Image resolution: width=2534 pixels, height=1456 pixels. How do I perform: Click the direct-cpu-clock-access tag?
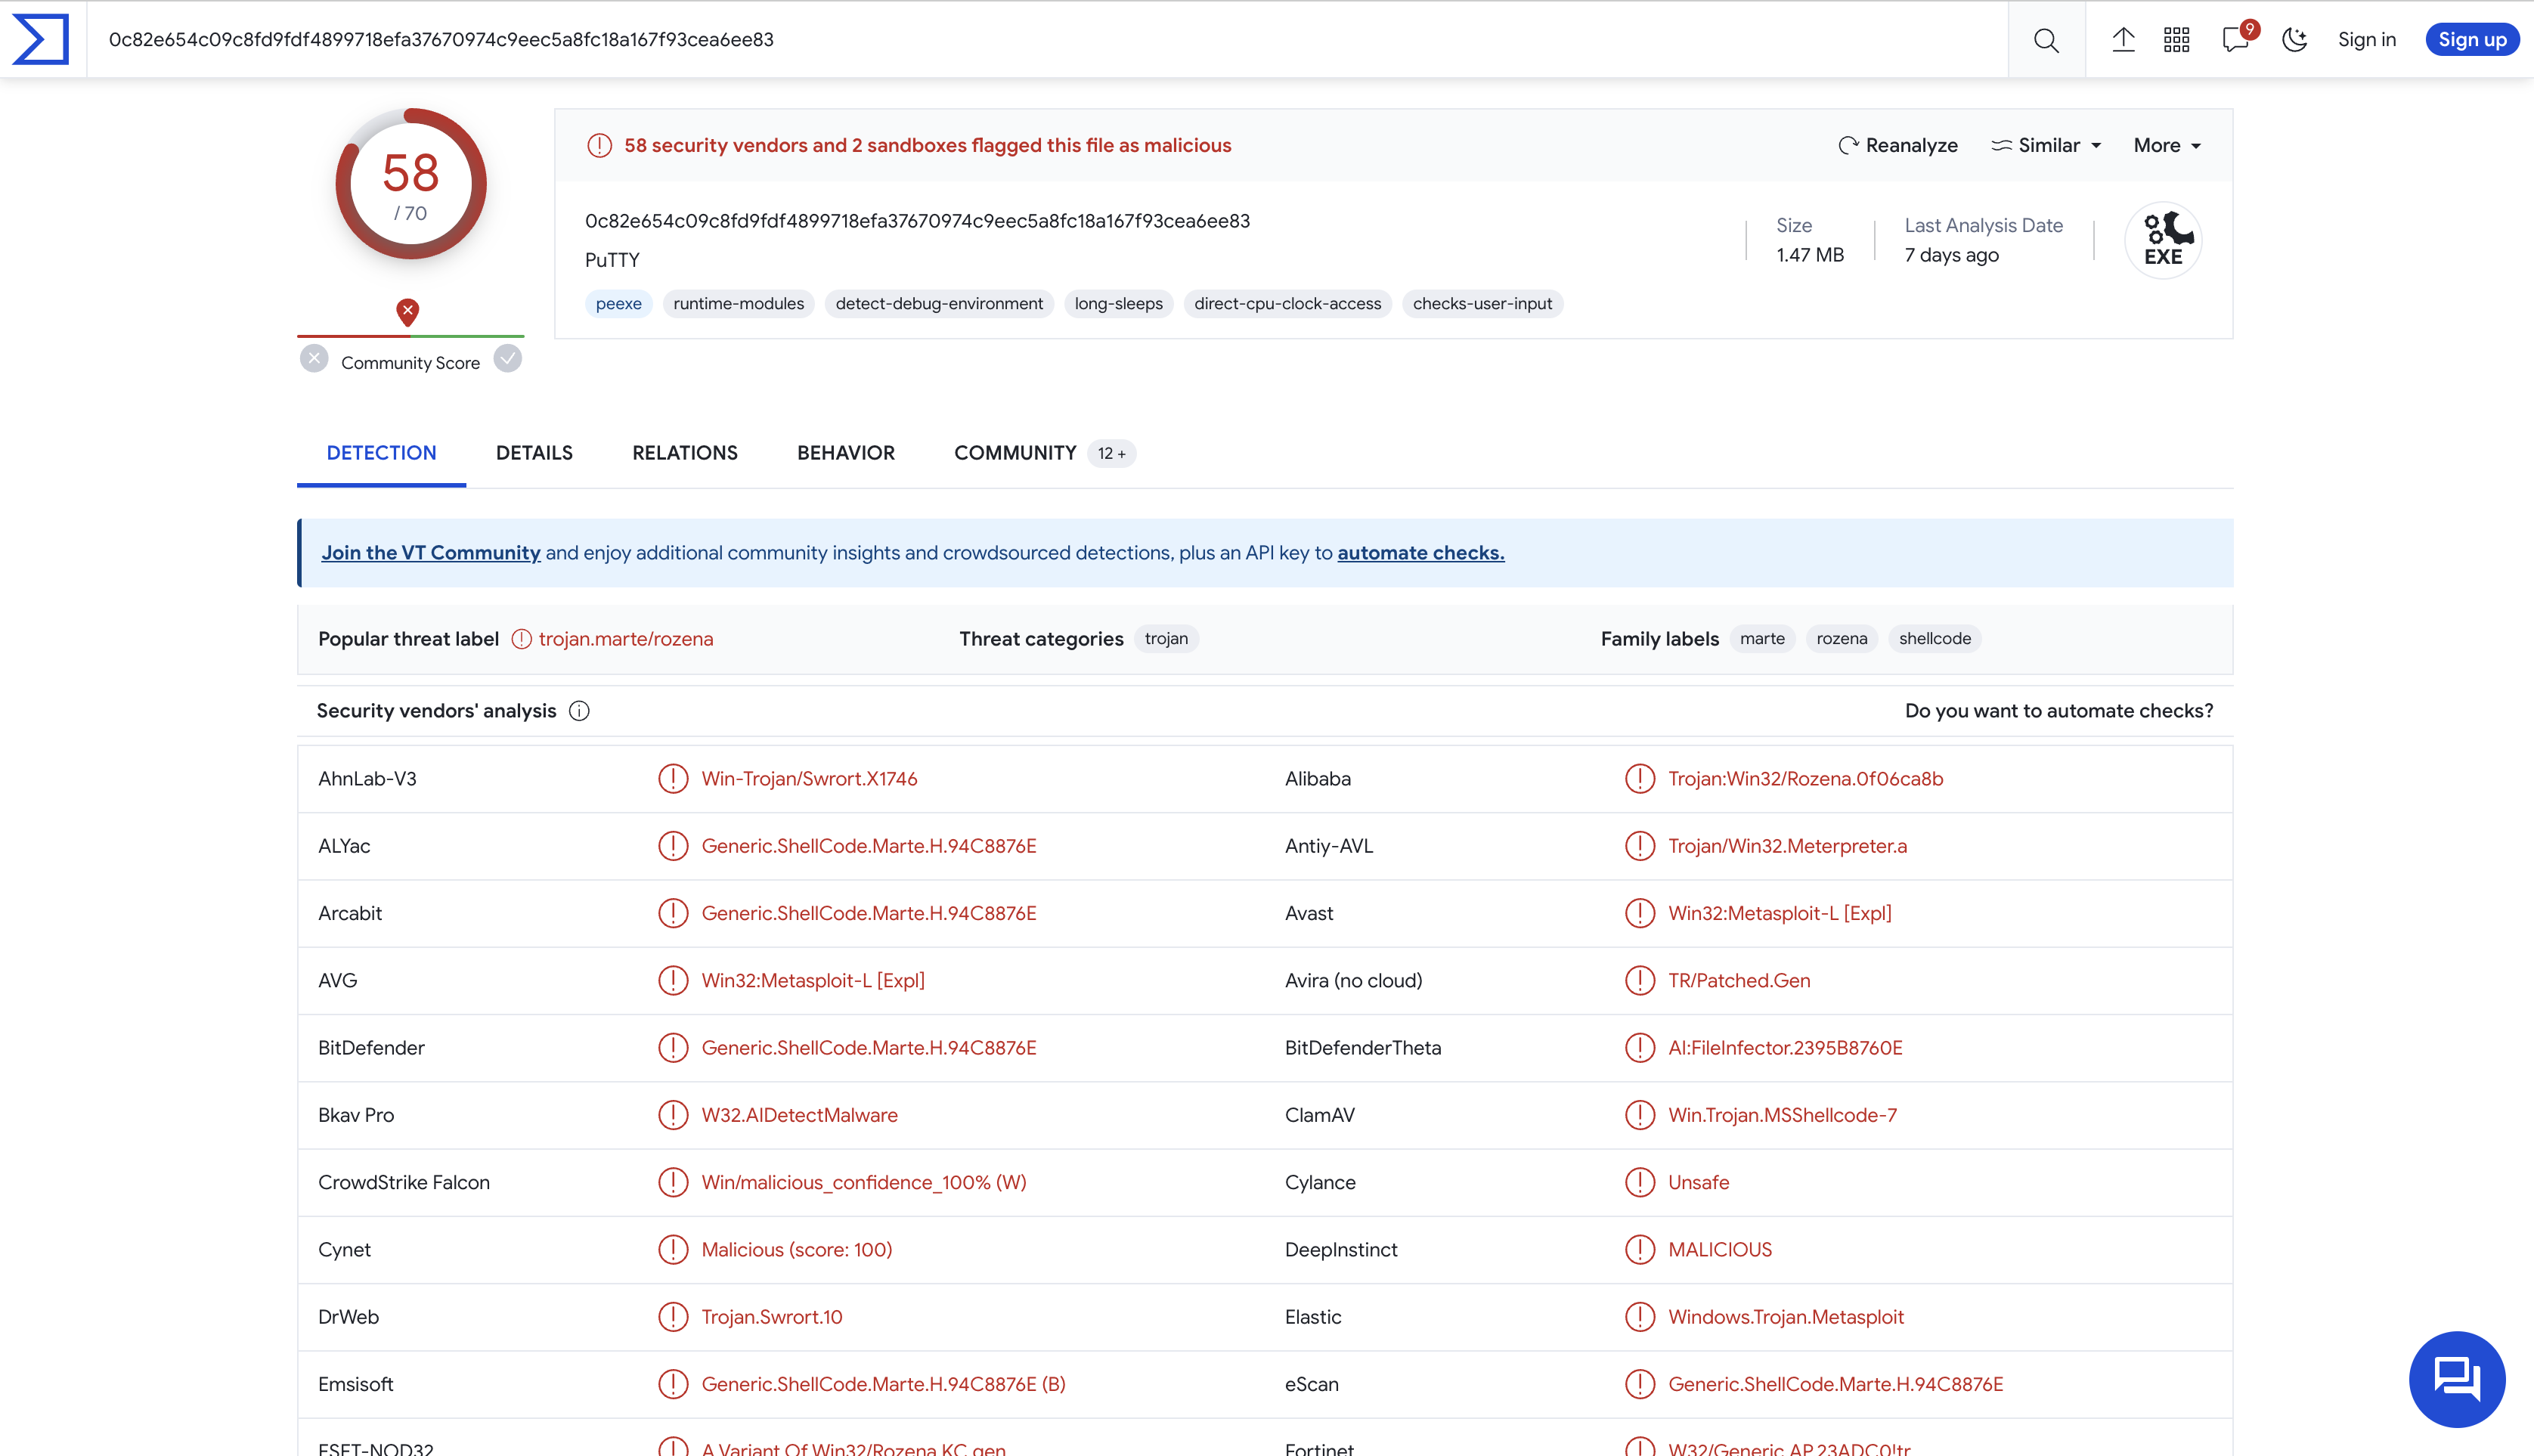click(x=1288, y=303)
